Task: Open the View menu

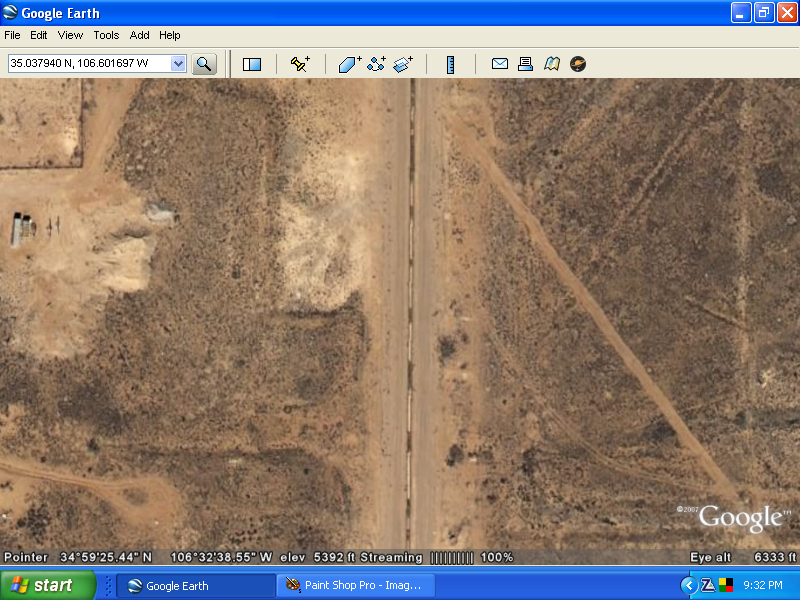Action: (x=70, y=35)
